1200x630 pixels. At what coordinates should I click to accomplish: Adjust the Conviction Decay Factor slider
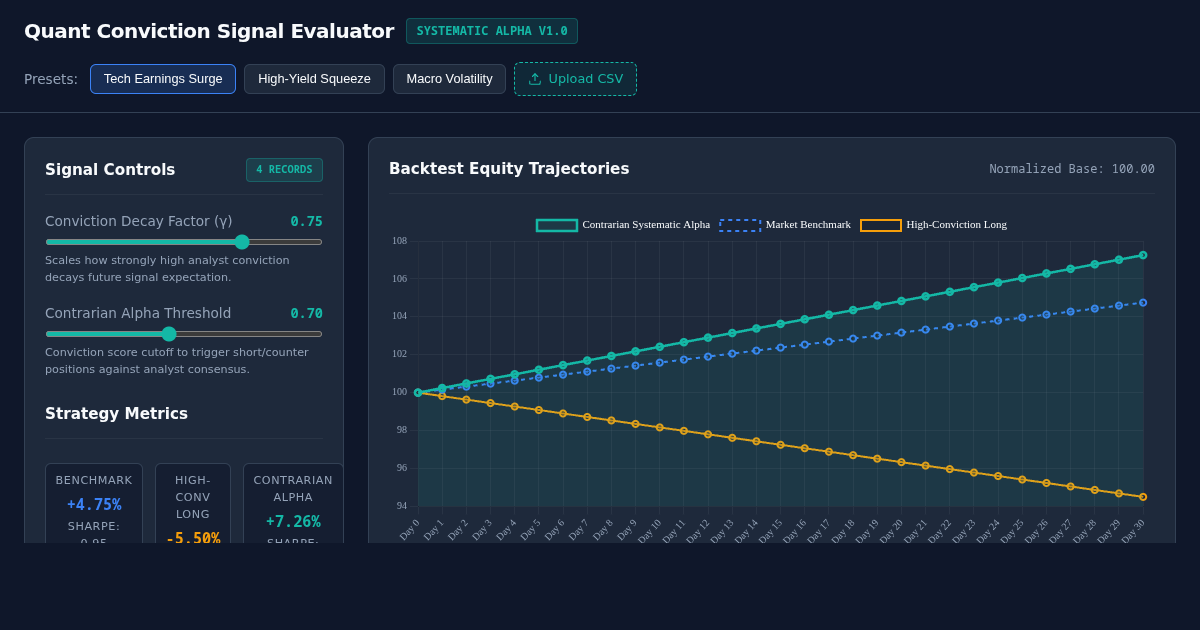(184, 242)
